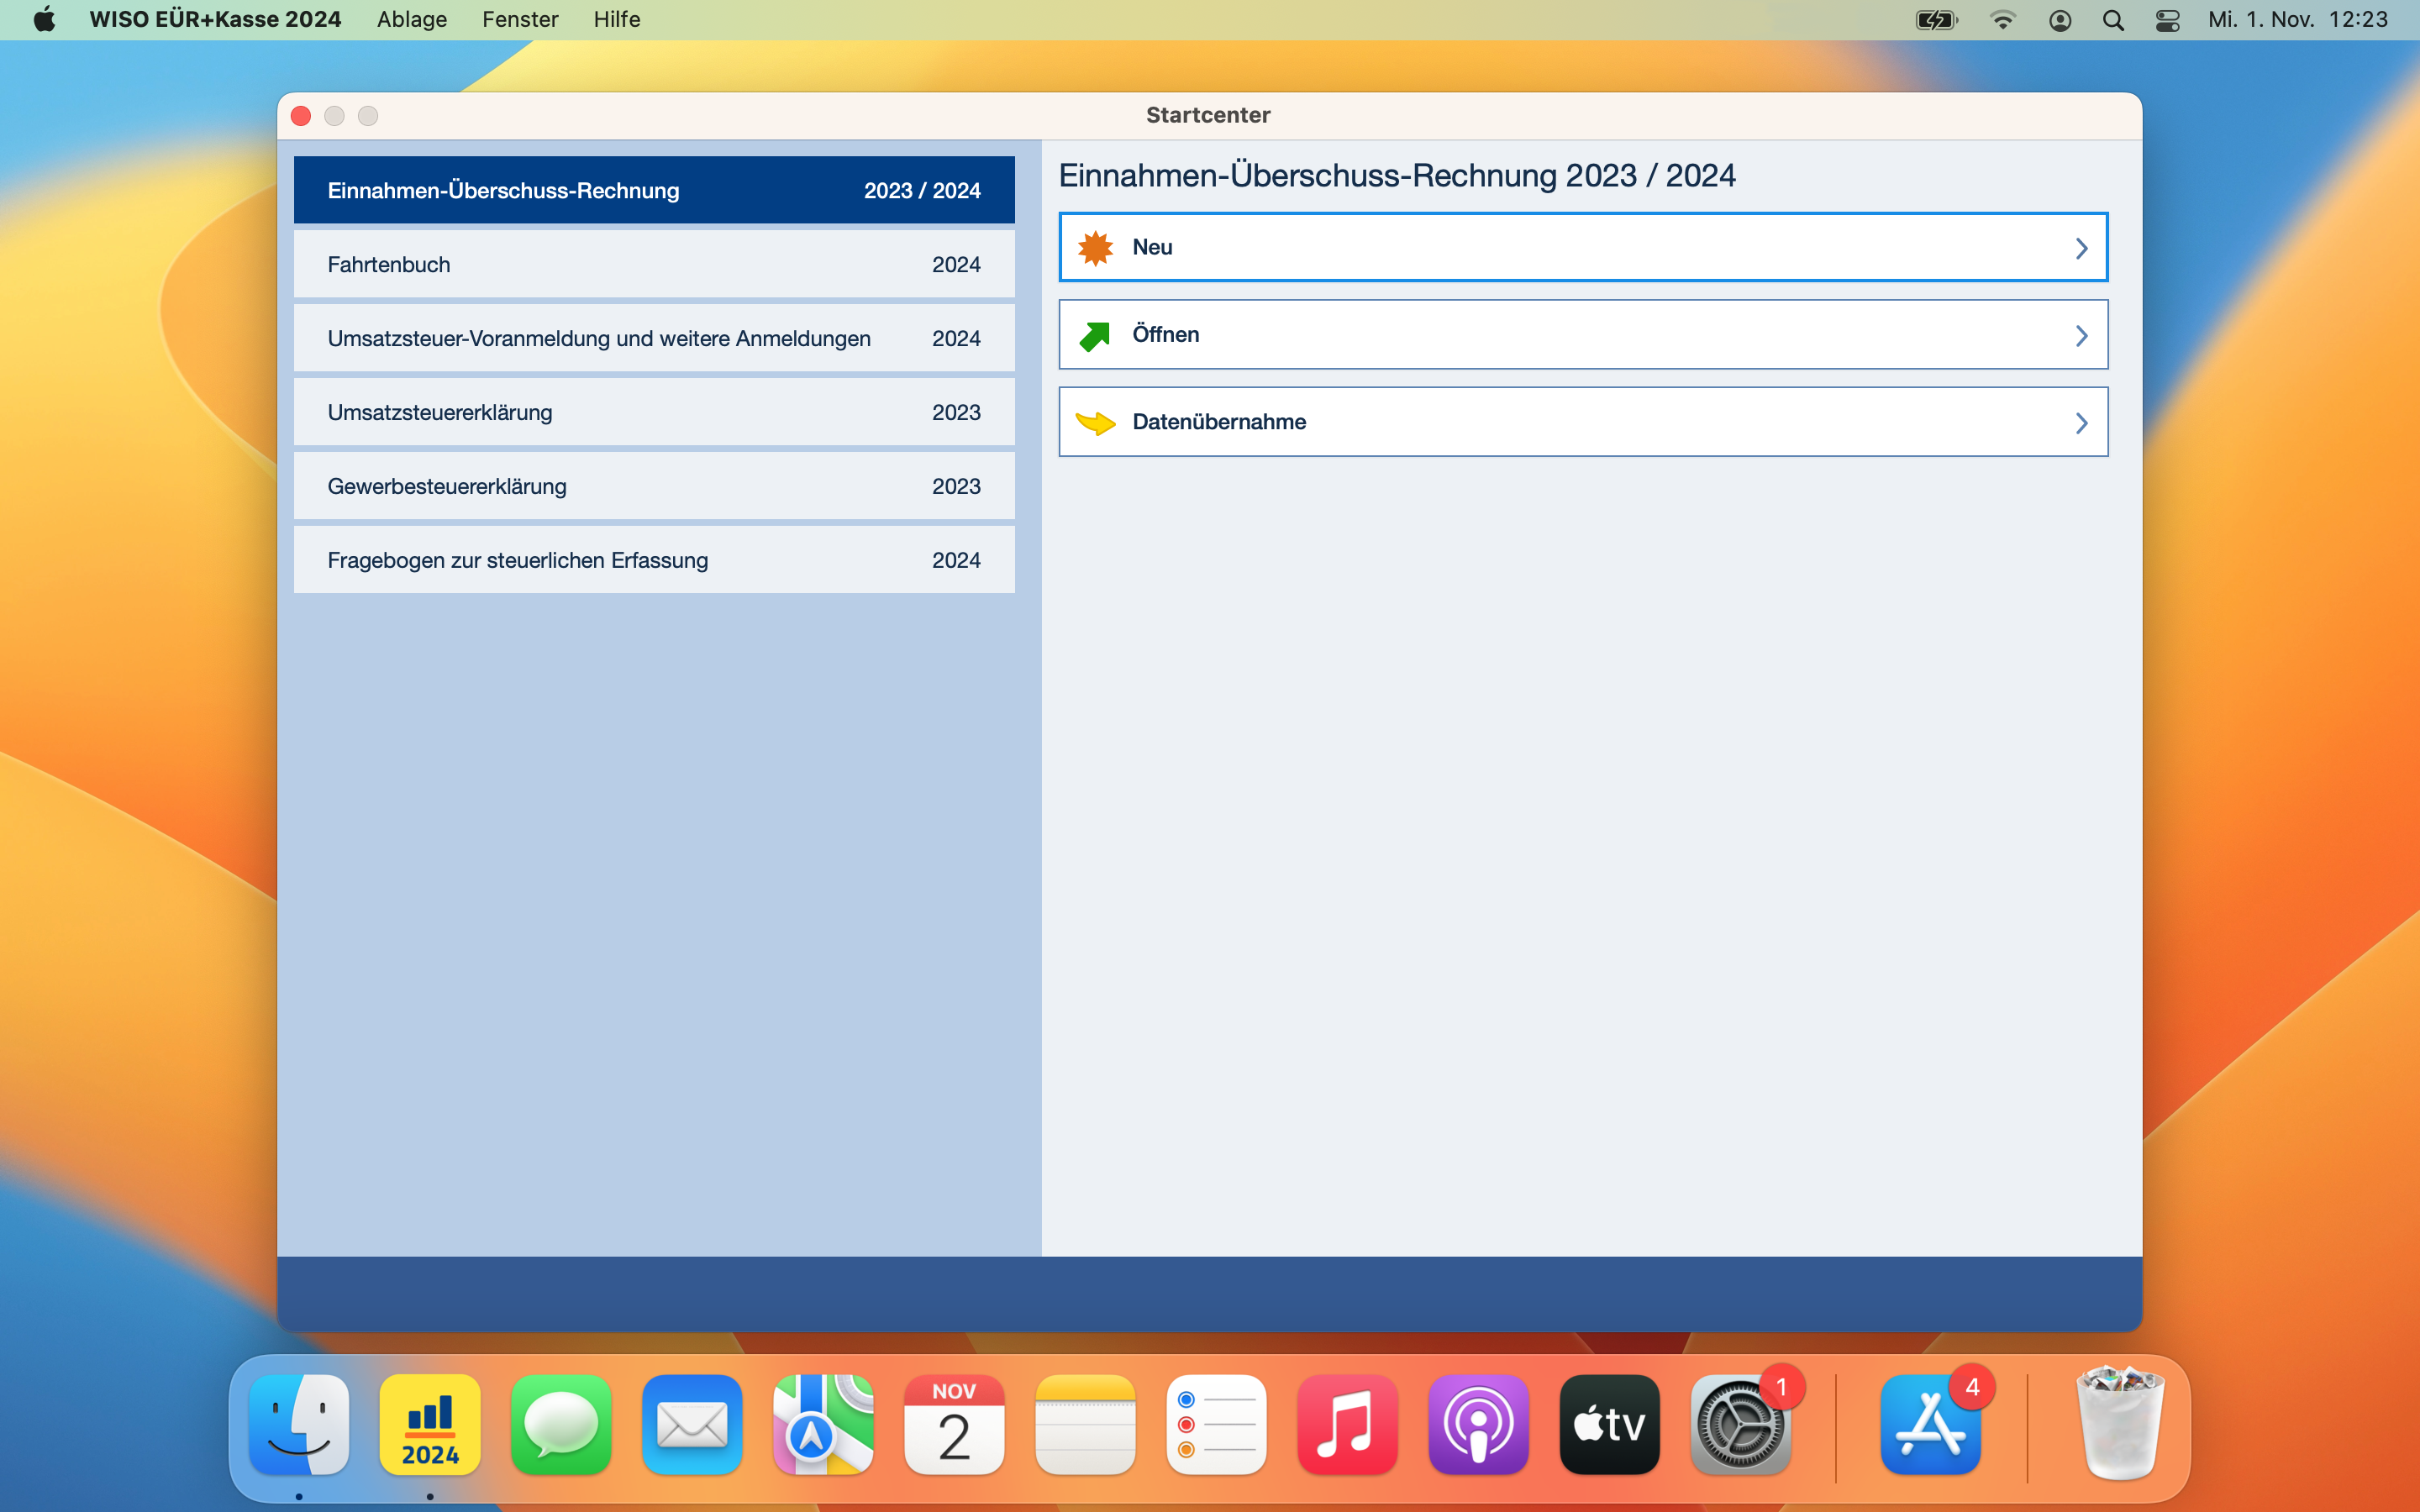The width and height of the screenshot is (2420, 1512).
Task: Open Maps from the Dock
Action: [823, 1425]
